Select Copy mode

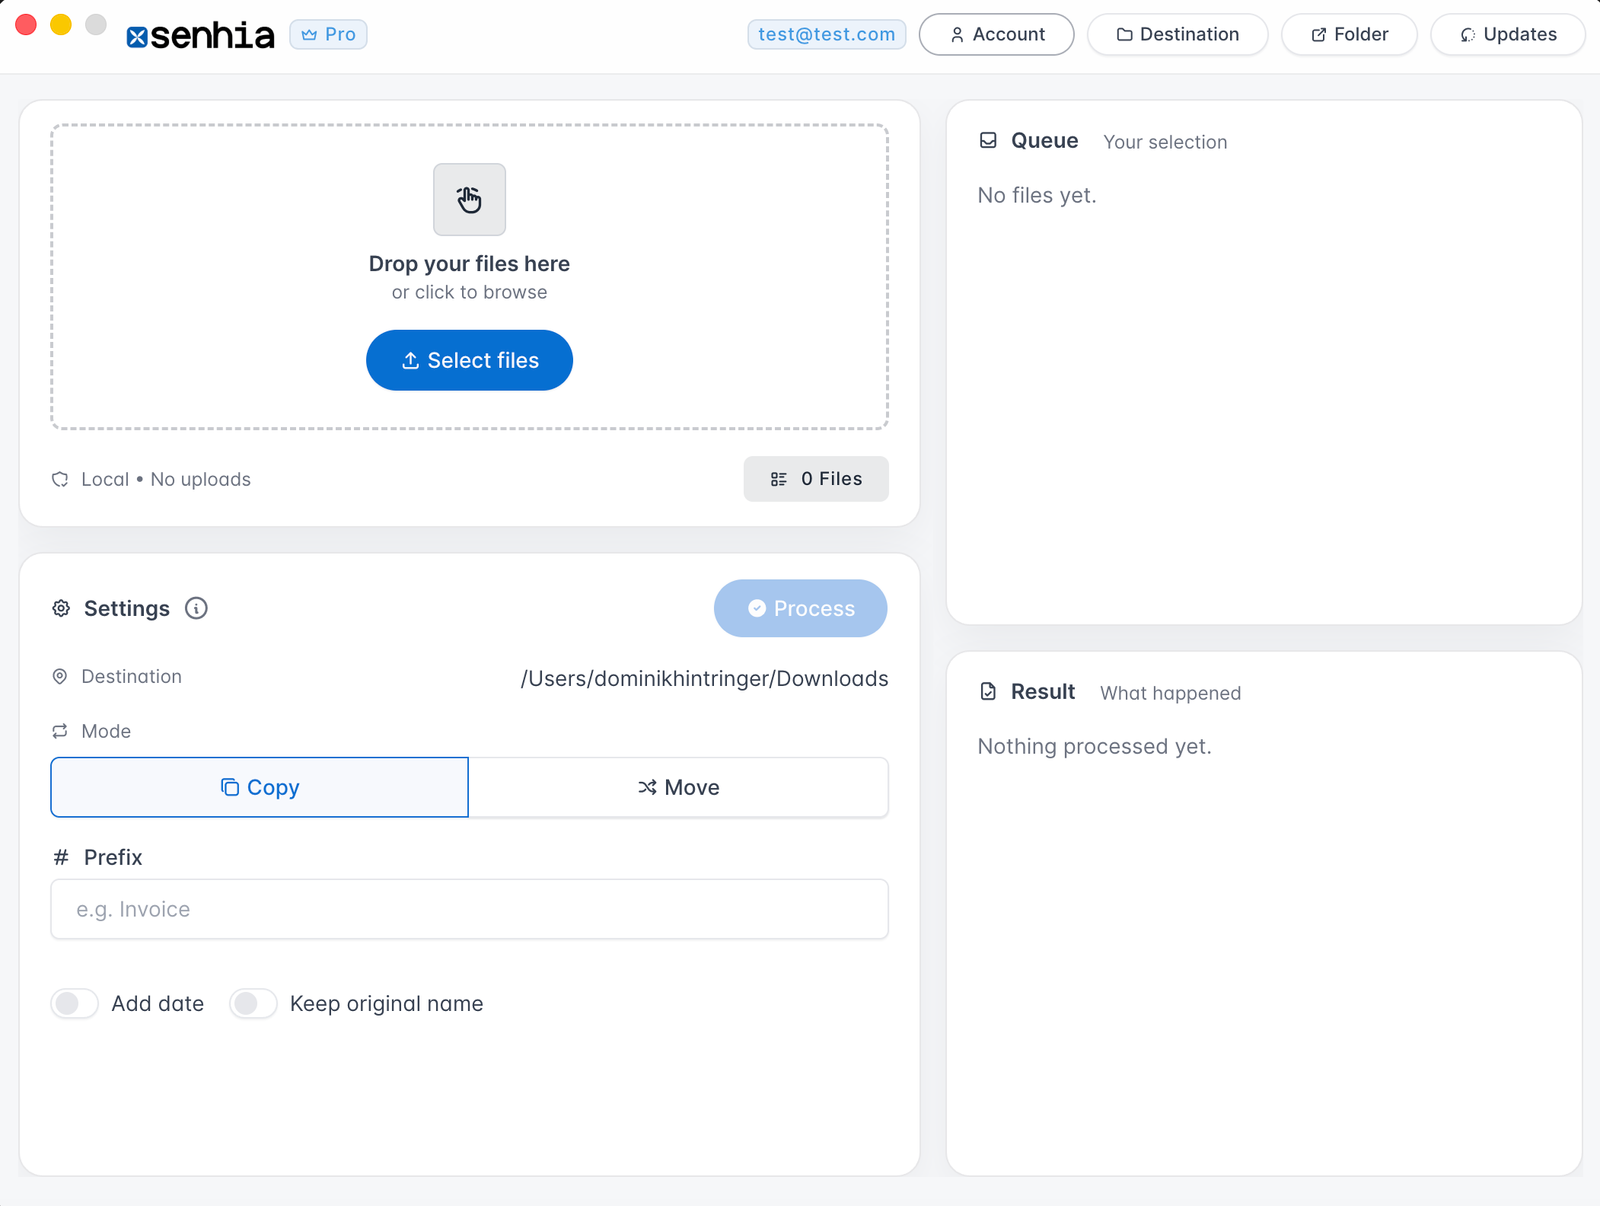[260, 788]
